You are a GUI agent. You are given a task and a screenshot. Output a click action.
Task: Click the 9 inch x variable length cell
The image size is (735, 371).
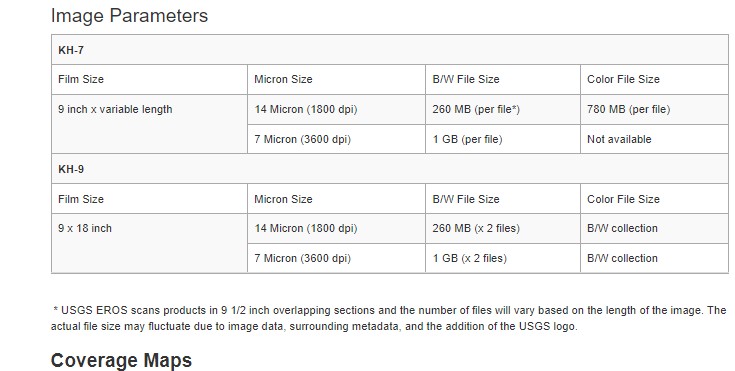[150, 124]
